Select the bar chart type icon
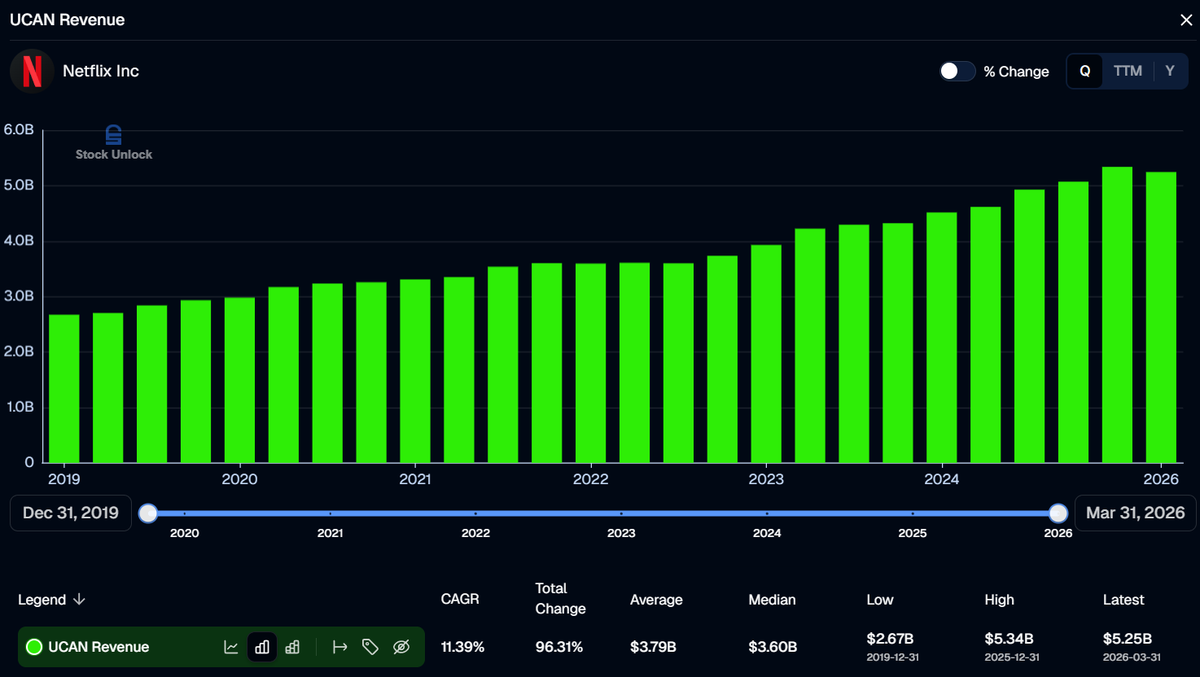The height and width of the screenshot is (677, 1200). click(x=262, y=647)
